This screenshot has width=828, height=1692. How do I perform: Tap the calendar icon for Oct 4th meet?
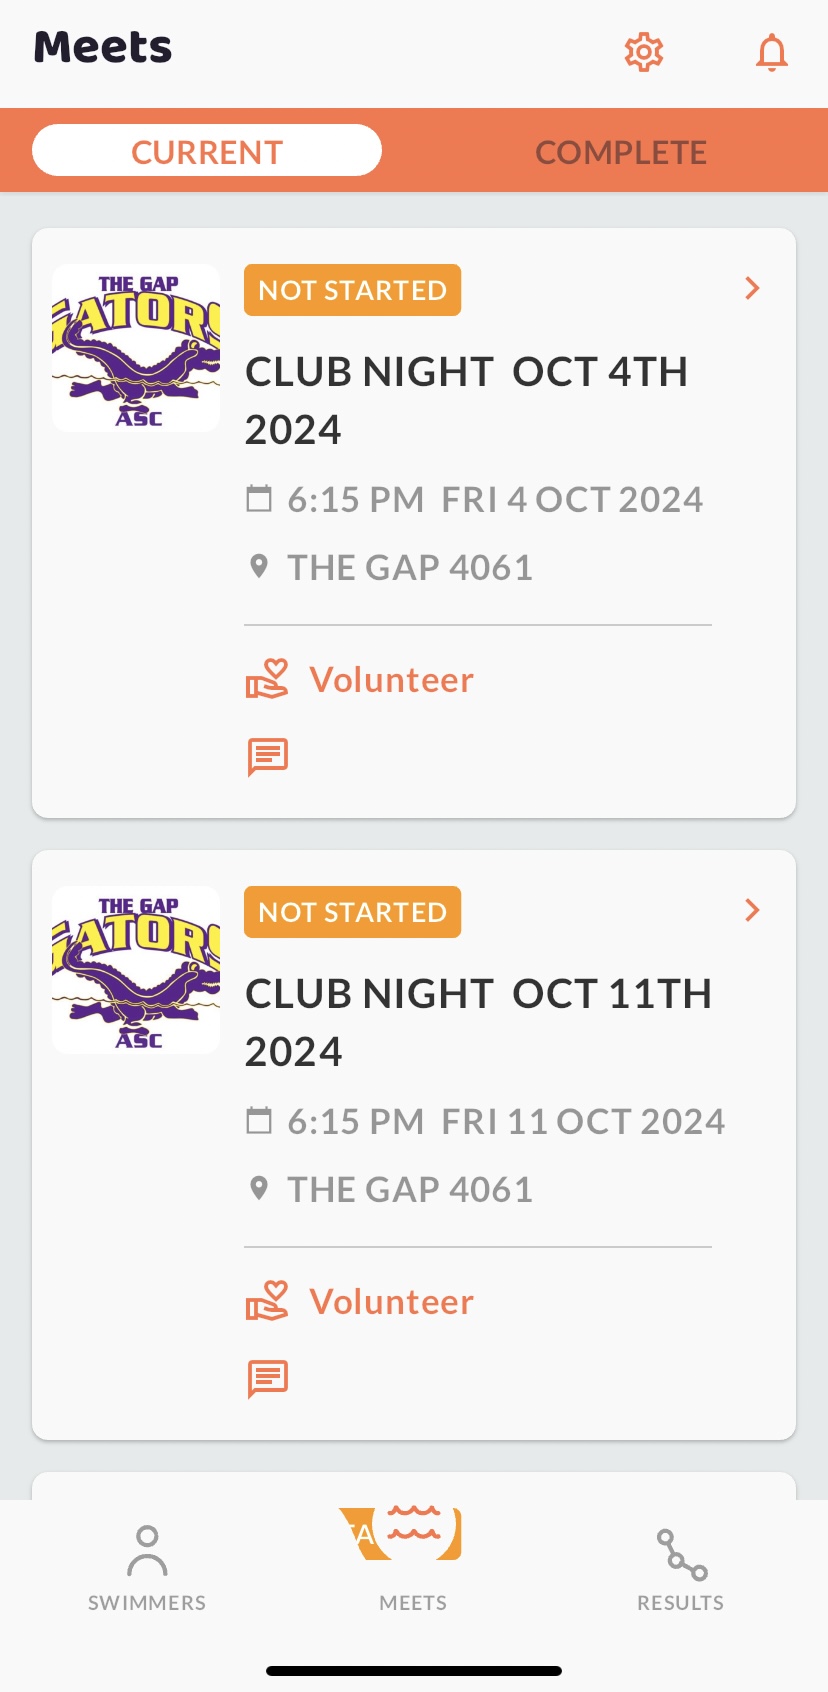click(x=259, y=498)
